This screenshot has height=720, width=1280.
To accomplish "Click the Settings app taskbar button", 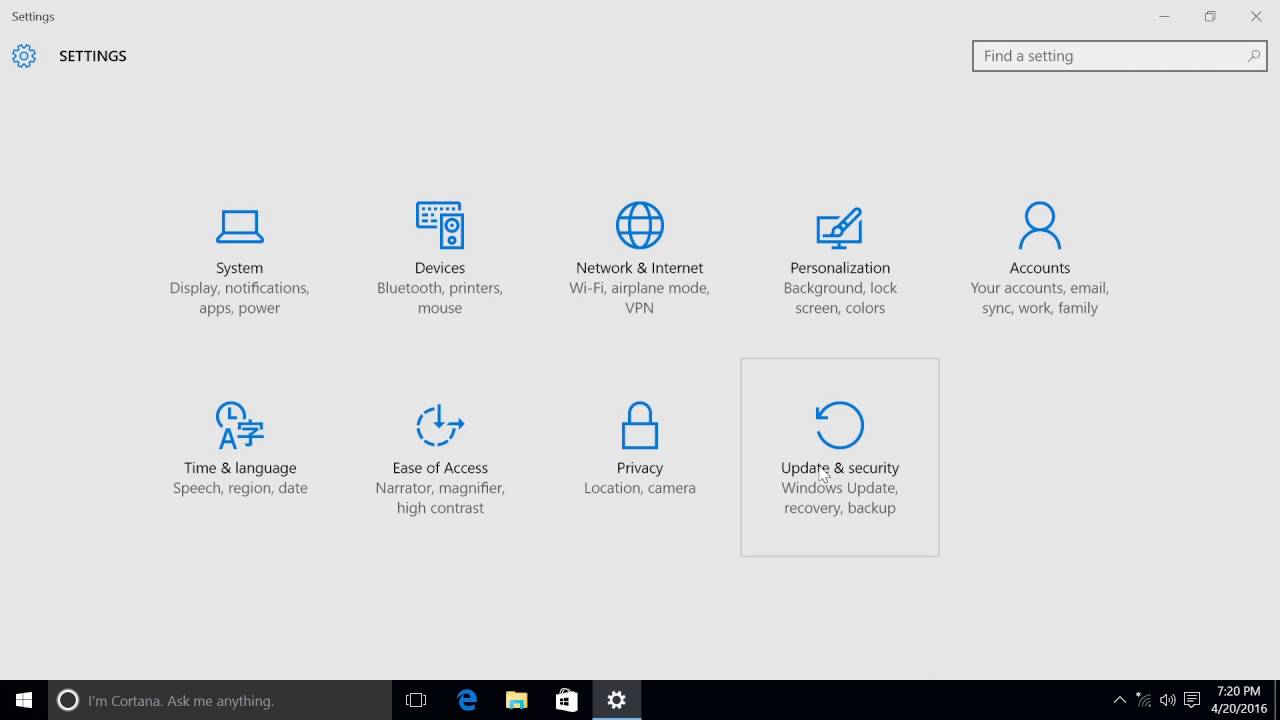I will coord(616,700).
